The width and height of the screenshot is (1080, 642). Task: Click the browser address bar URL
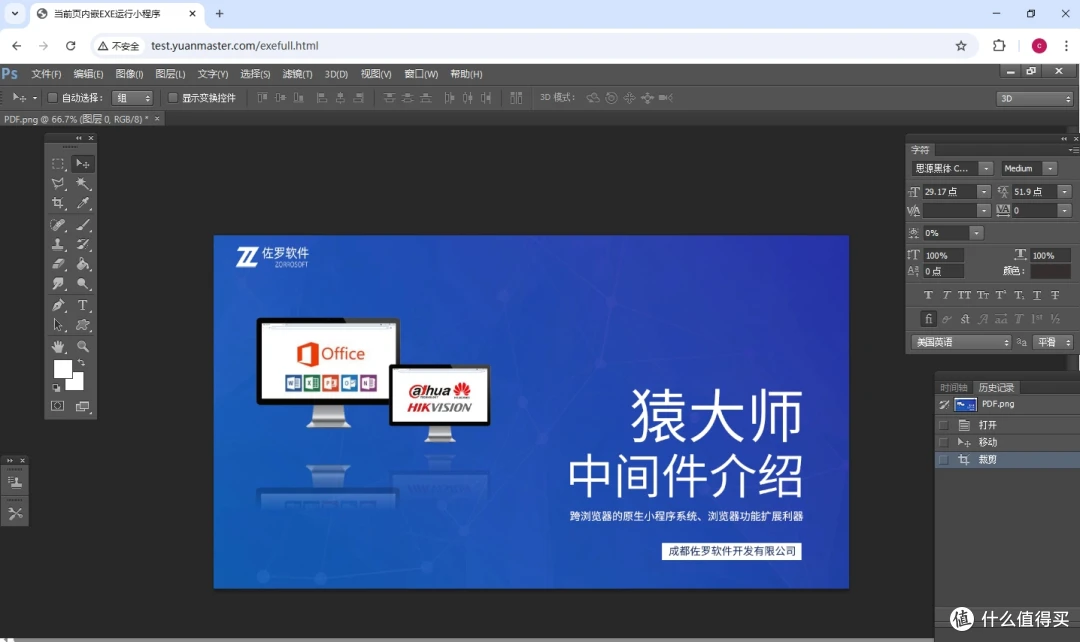pos(235,45)
